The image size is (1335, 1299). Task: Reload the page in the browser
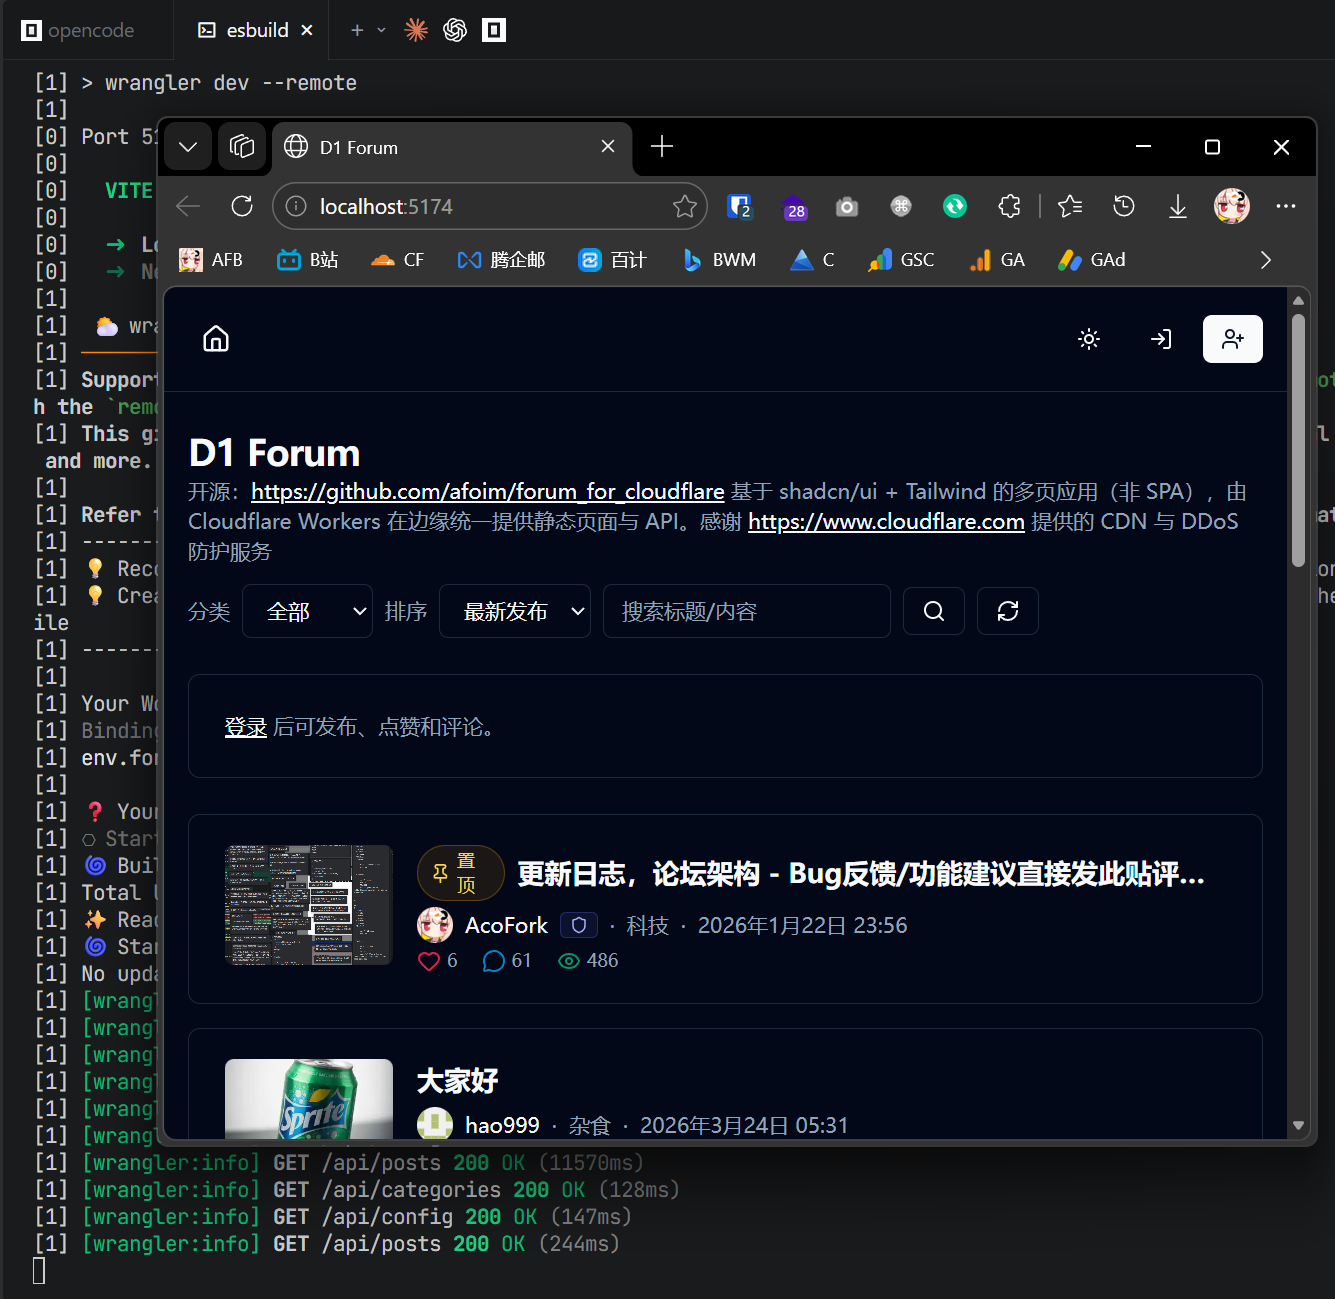[x=242, y=207]
